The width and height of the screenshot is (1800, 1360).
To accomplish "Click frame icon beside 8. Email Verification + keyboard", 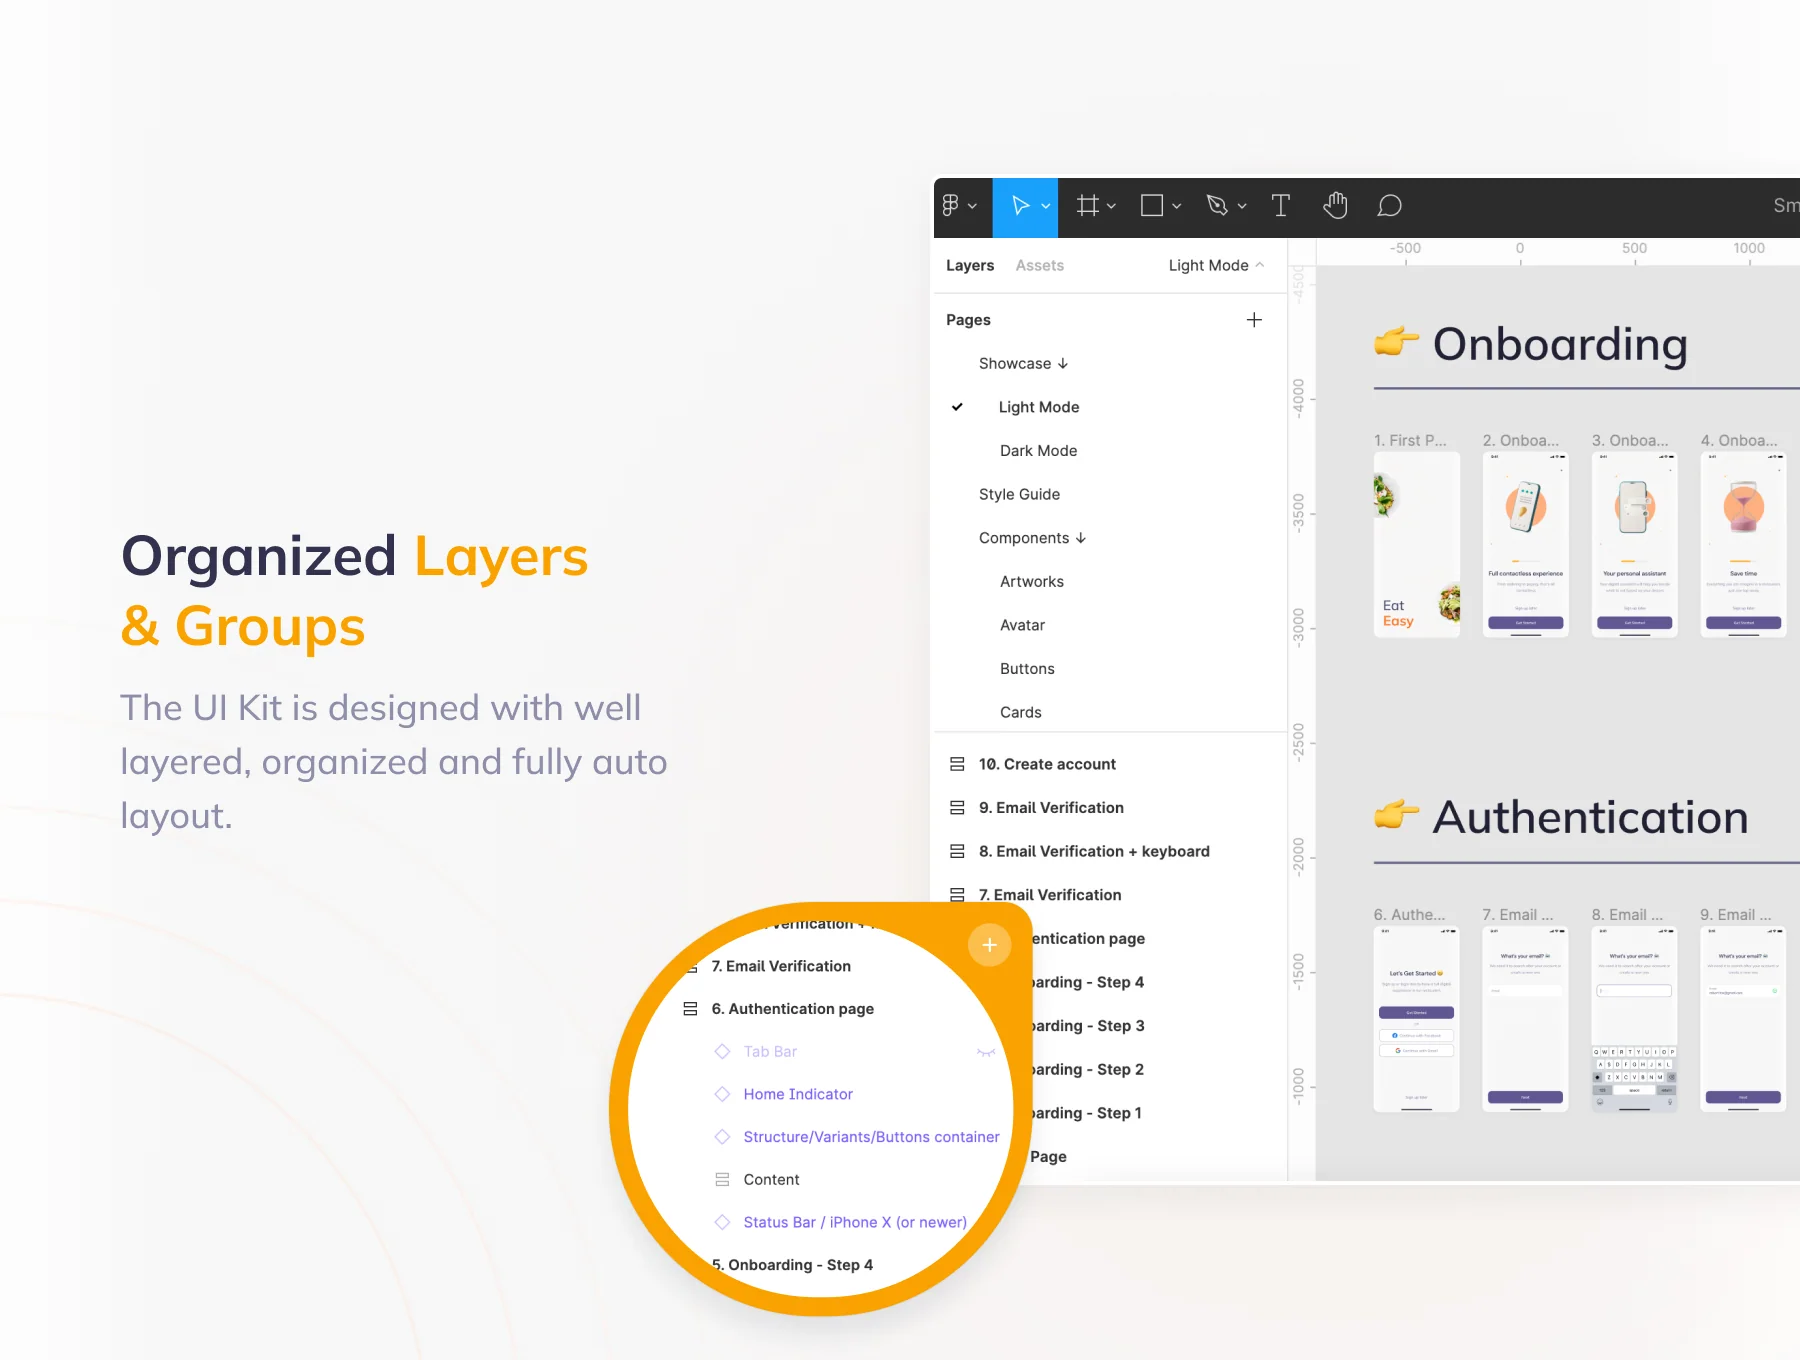I will (x=957, y=851).
